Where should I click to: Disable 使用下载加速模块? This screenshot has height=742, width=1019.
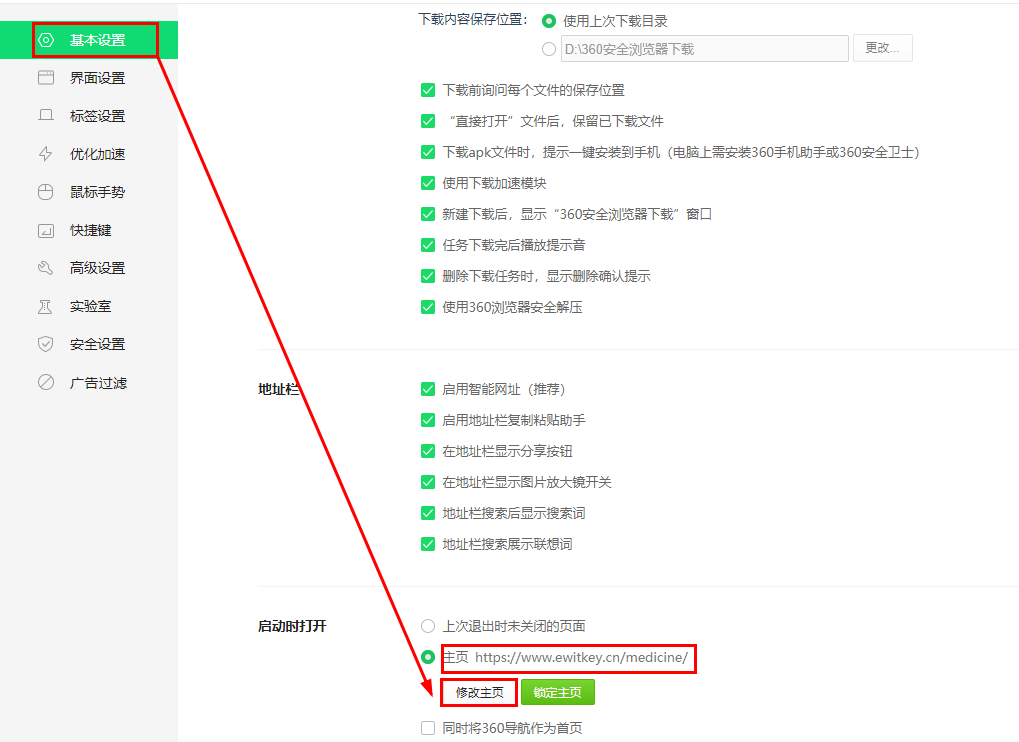pyautogui.click(x=428, y=183)
